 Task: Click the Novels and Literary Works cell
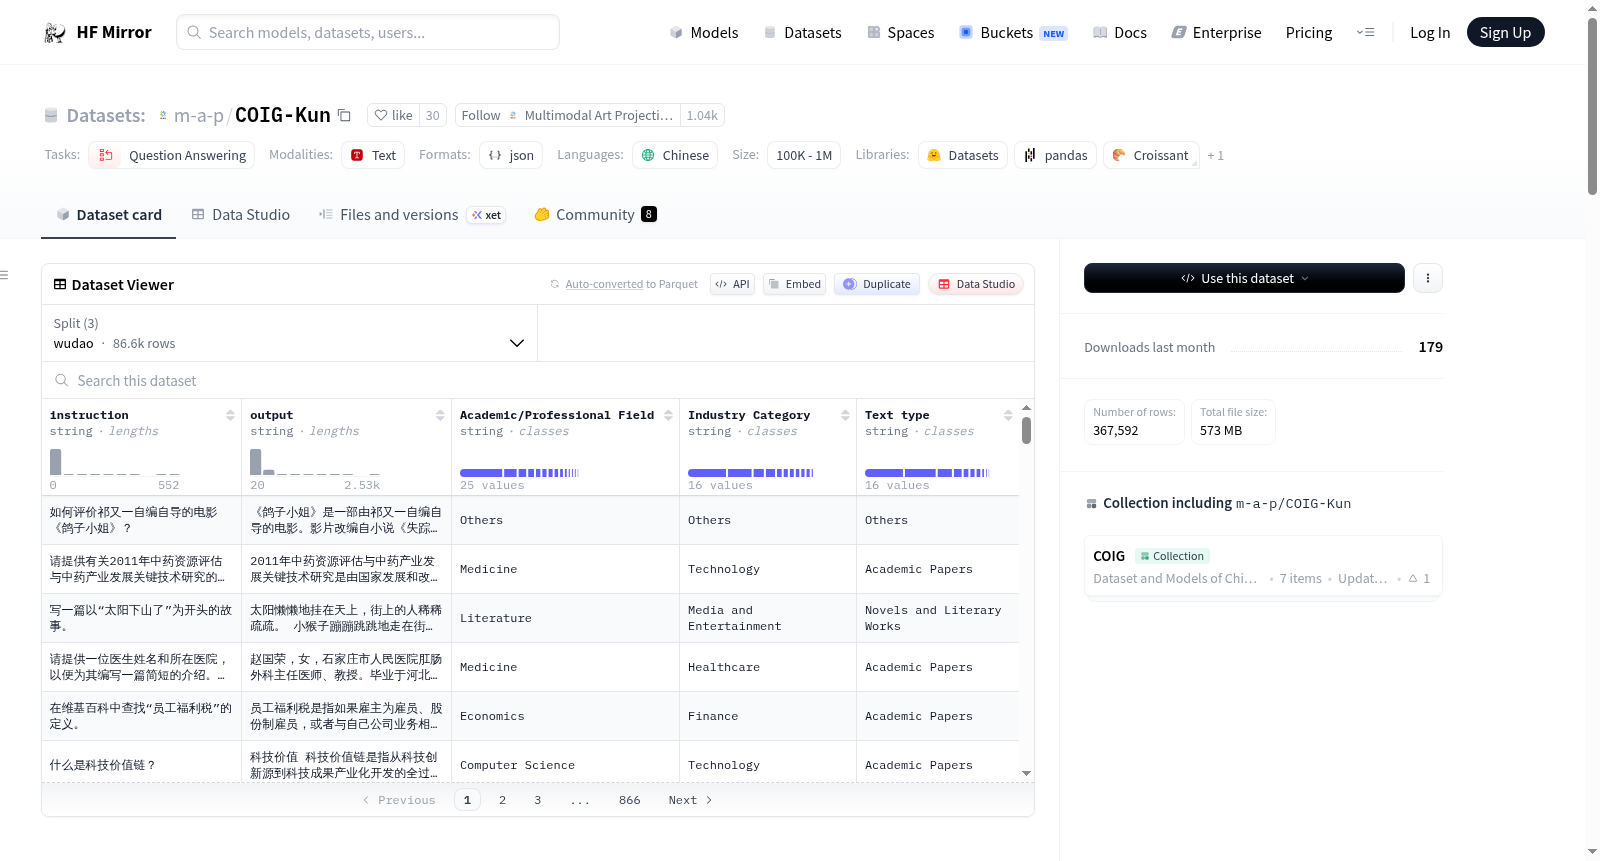click(938, 618)
